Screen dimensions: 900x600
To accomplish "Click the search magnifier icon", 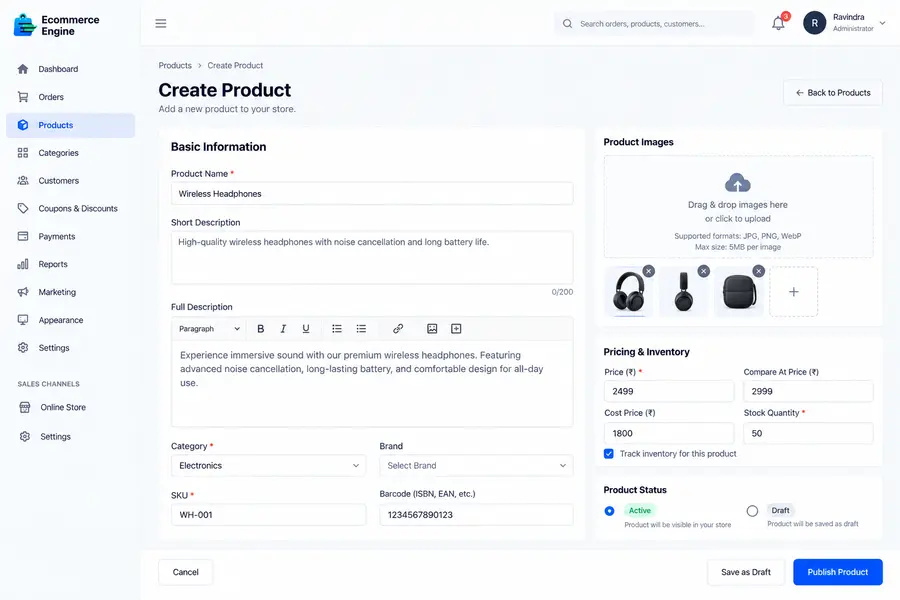I will (567, 24).
